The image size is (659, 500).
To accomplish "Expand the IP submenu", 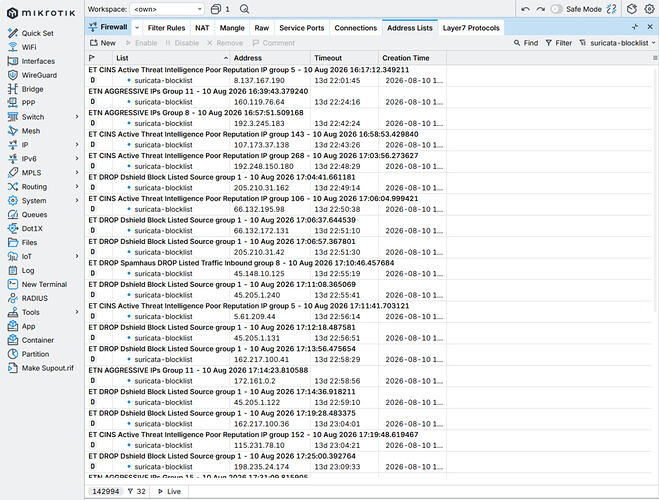I will [x=77, y=145].
